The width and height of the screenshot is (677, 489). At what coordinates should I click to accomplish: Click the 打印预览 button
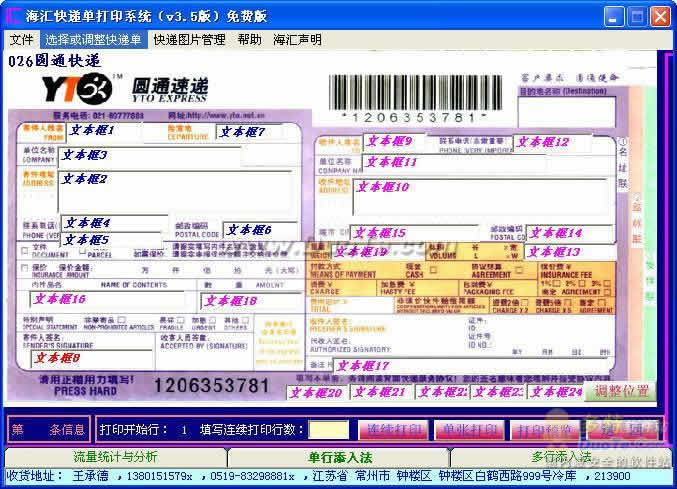tap(544, 430)
